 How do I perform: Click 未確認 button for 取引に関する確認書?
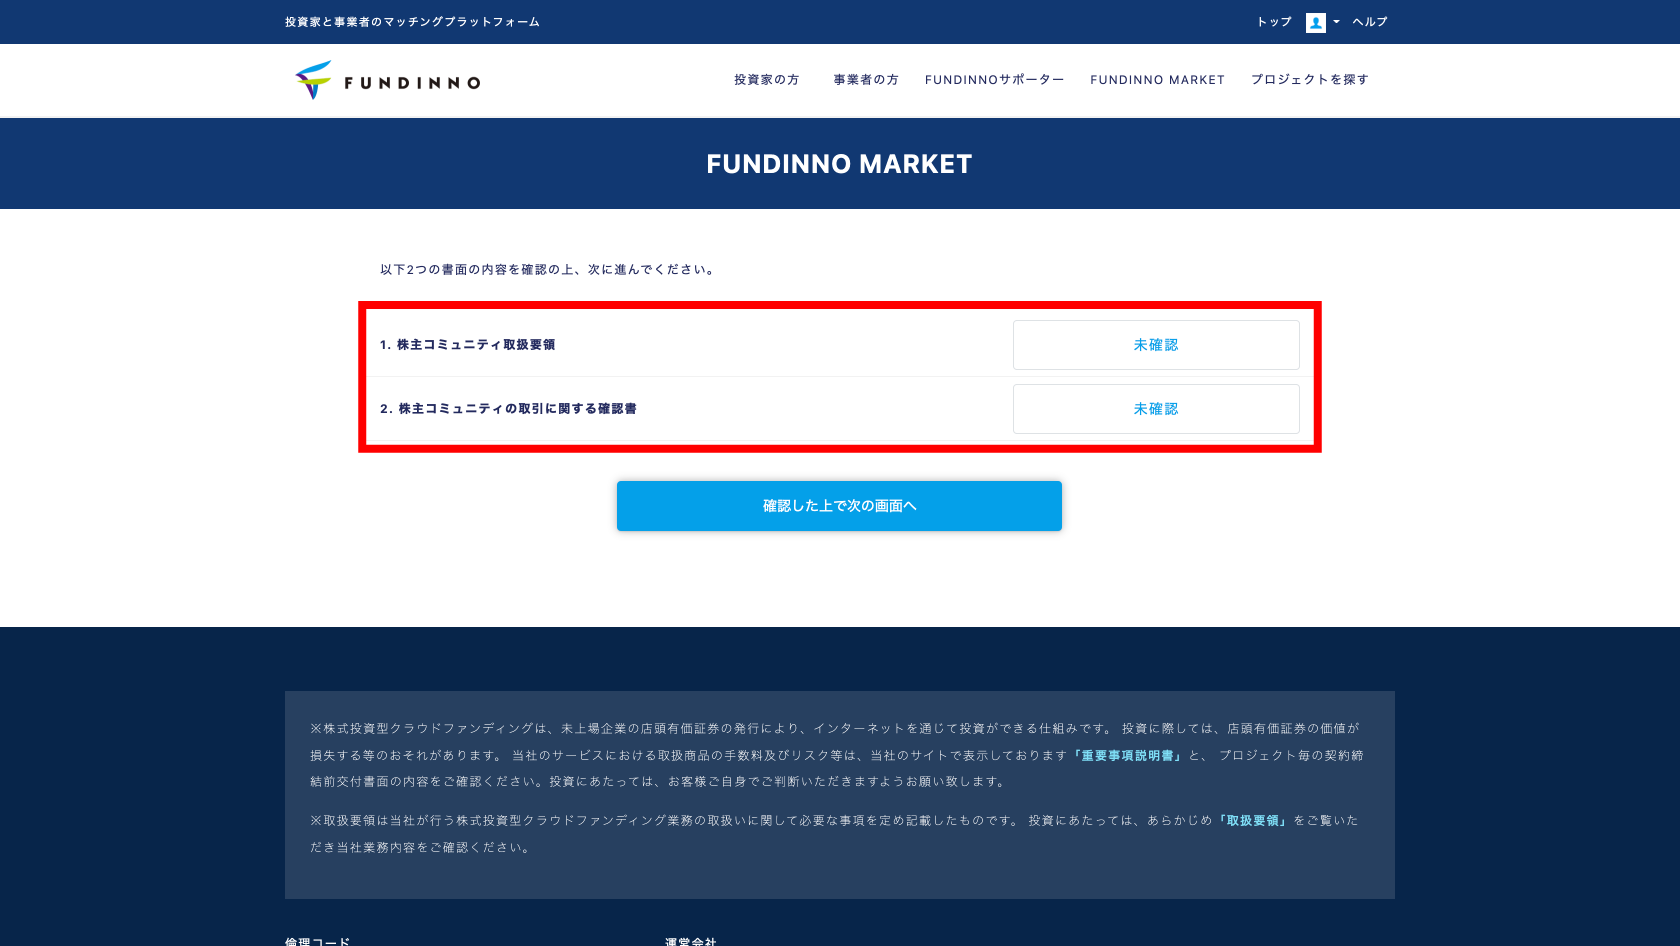pyautogui.click(x=1156, y=409)
